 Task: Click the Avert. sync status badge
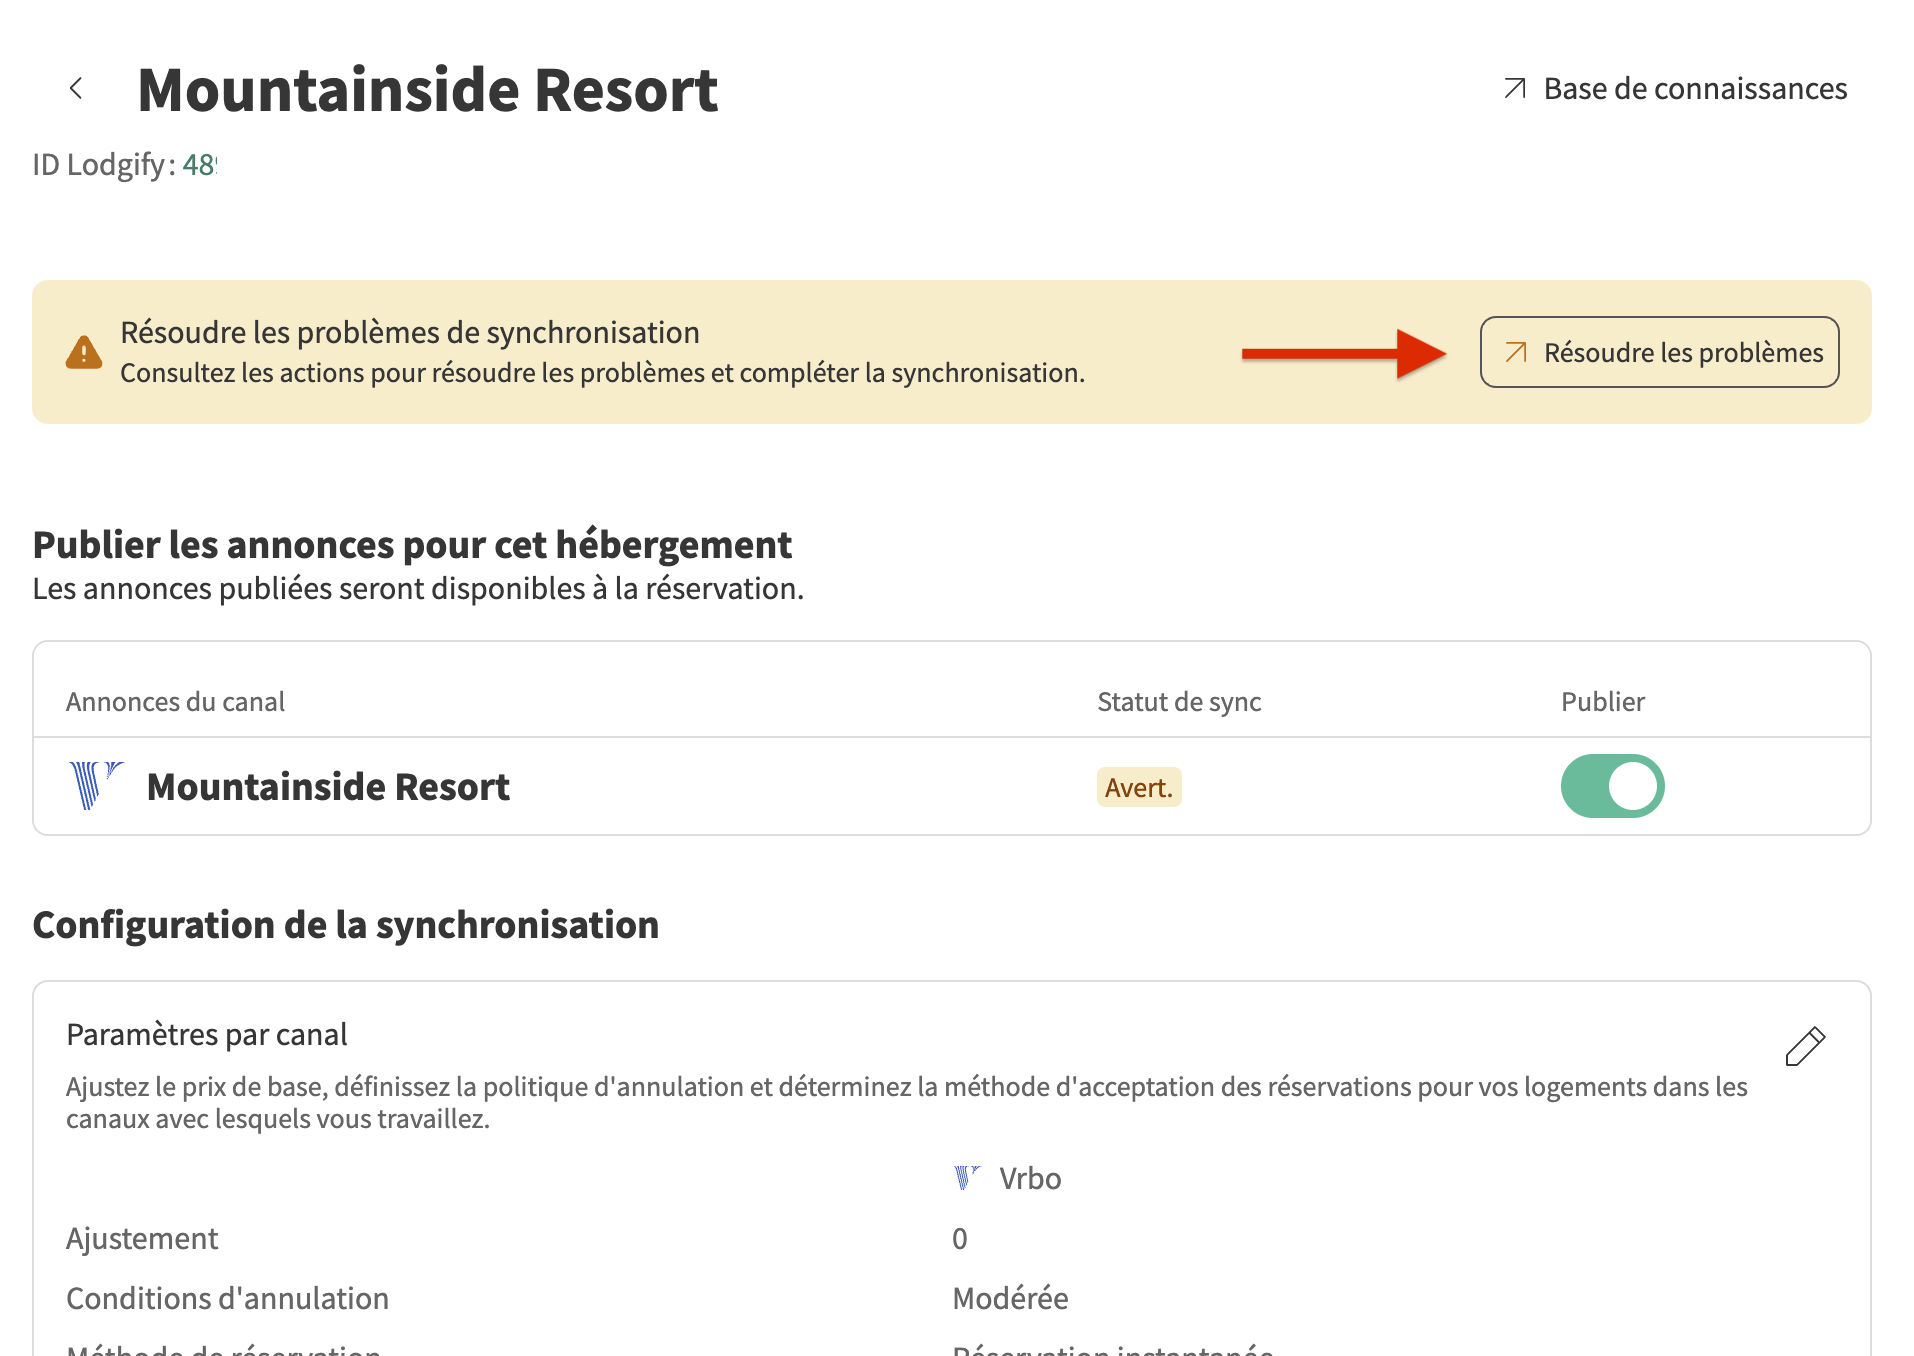coord(1138,788)
